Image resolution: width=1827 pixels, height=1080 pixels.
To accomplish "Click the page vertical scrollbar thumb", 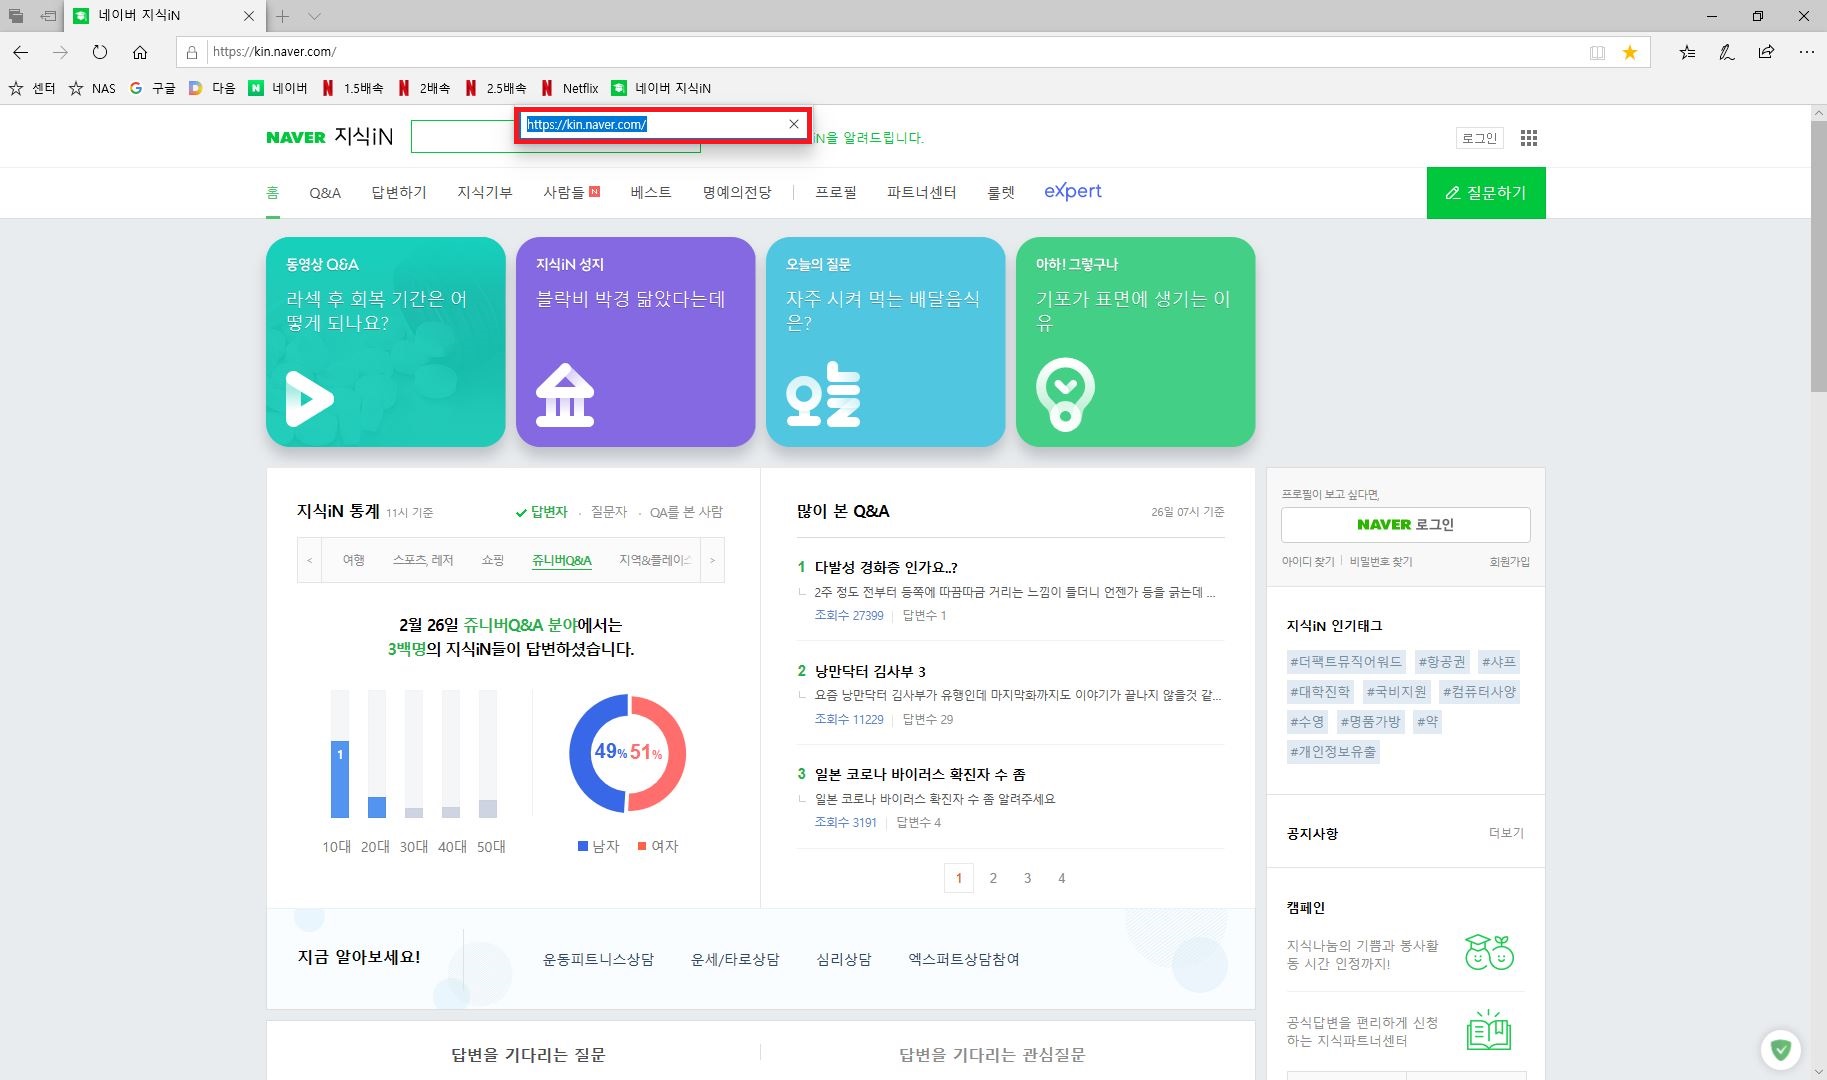I will tap(1818, 258).
